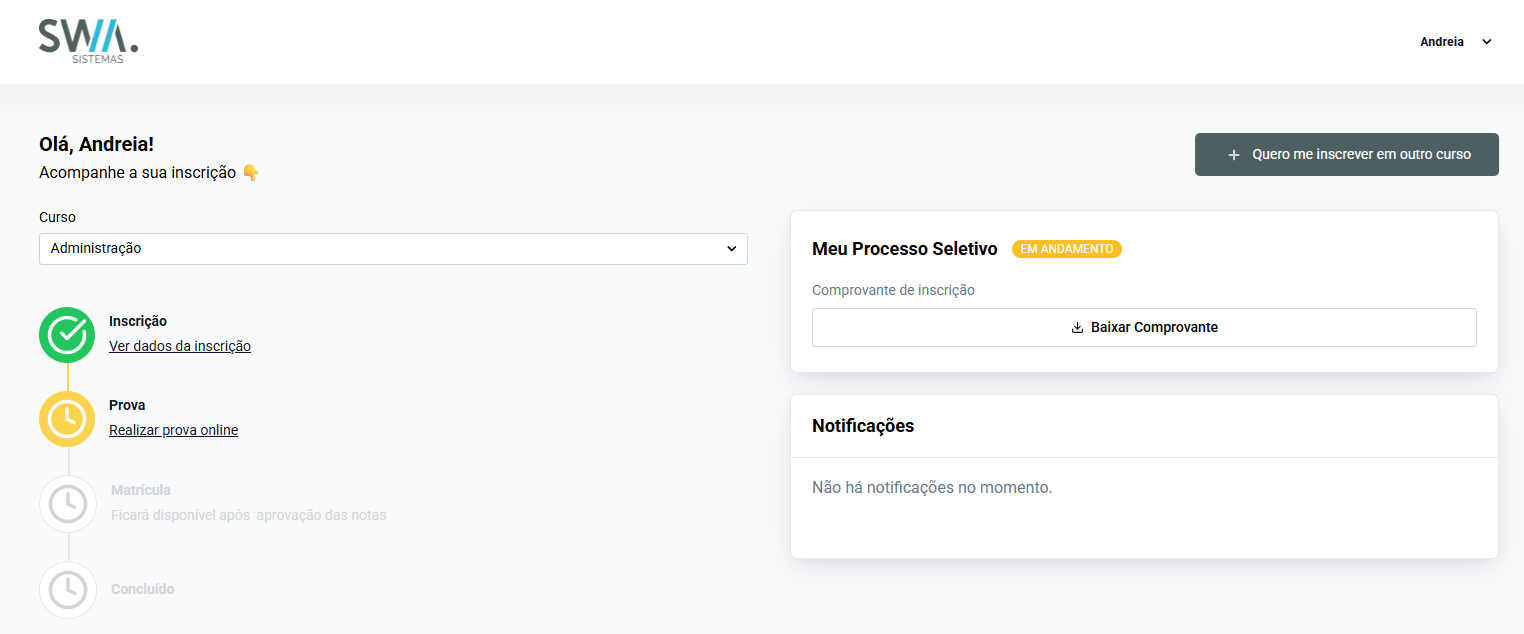Screen dimensions: 1524x634
Task: Click the Curso field label
Action: coord(57,217)
